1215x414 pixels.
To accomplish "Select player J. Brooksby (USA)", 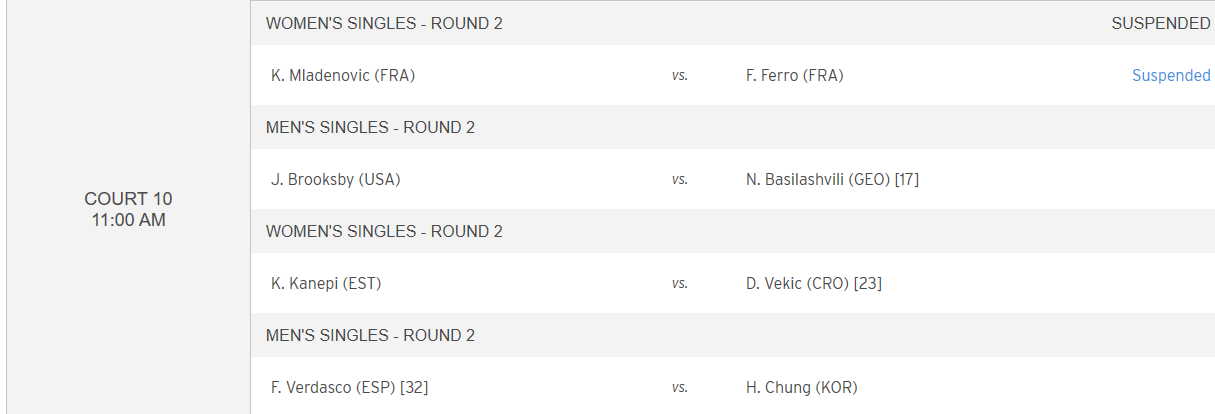I will point(337,179).
